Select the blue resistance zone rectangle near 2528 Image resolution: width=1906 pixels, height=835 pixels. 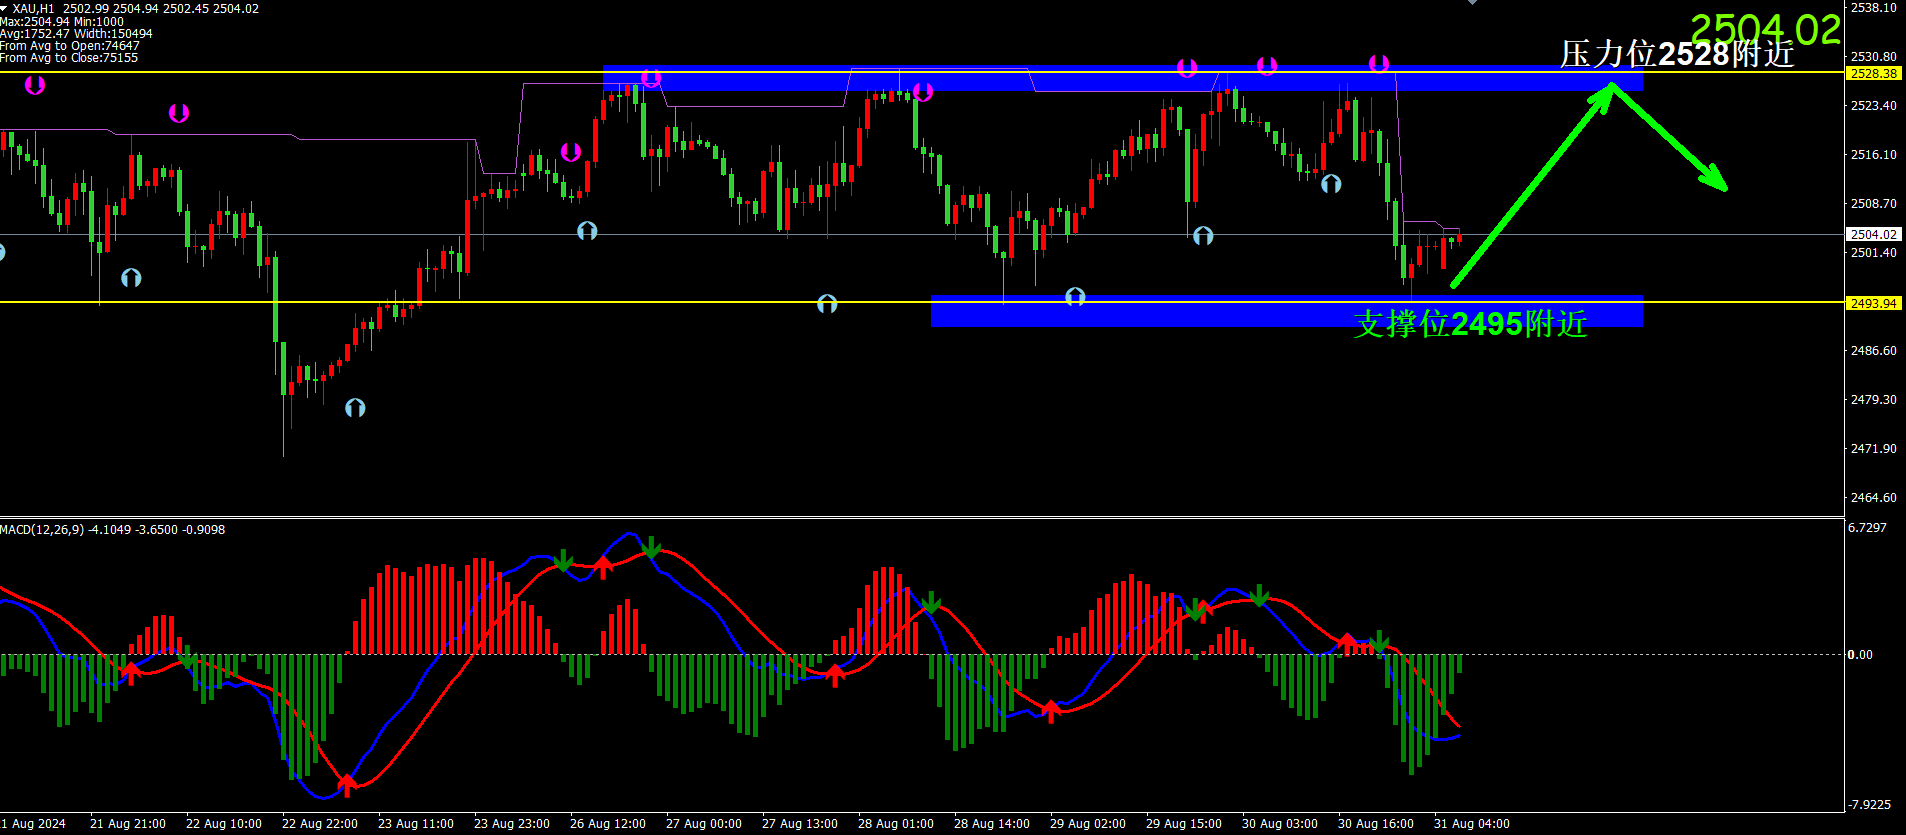pyautogui.click(x=1122, y=78)
